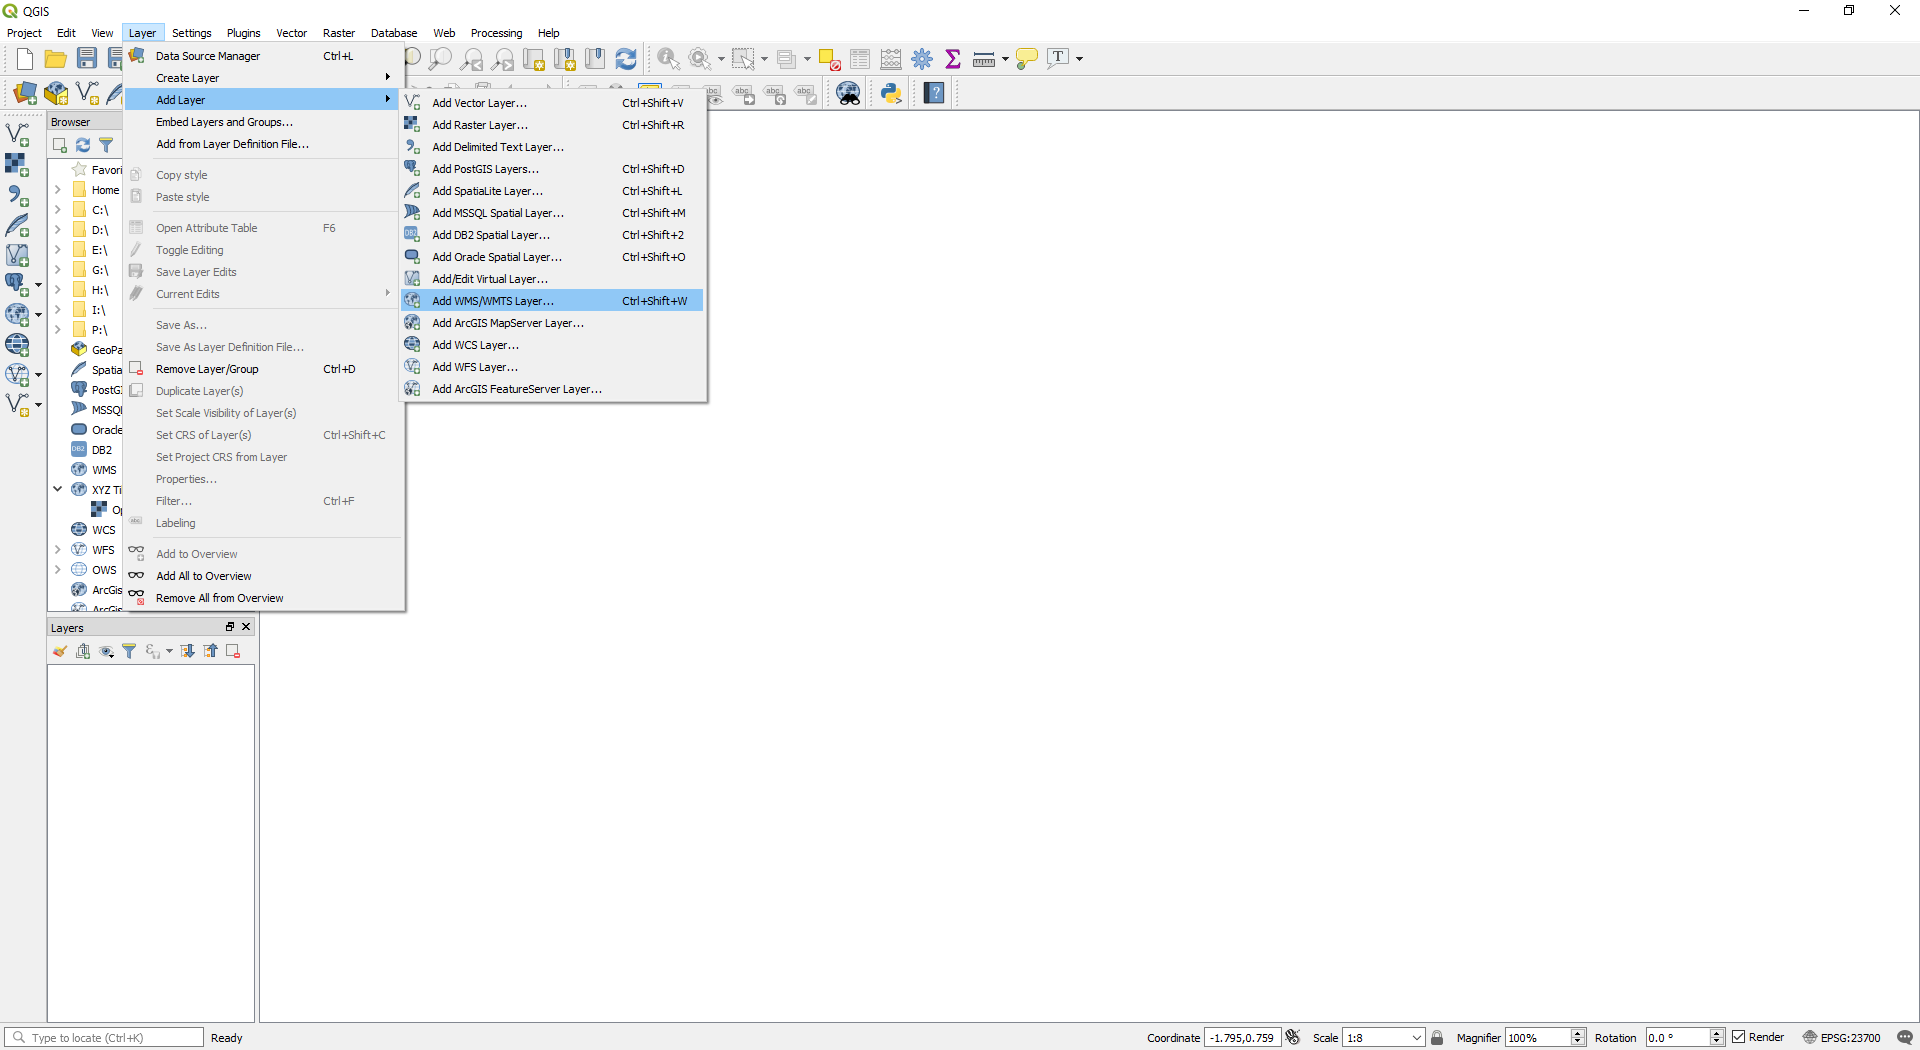Choose Add WFS Layer entry
The image size is (1920, 1050).
click(x=553, y=367)
